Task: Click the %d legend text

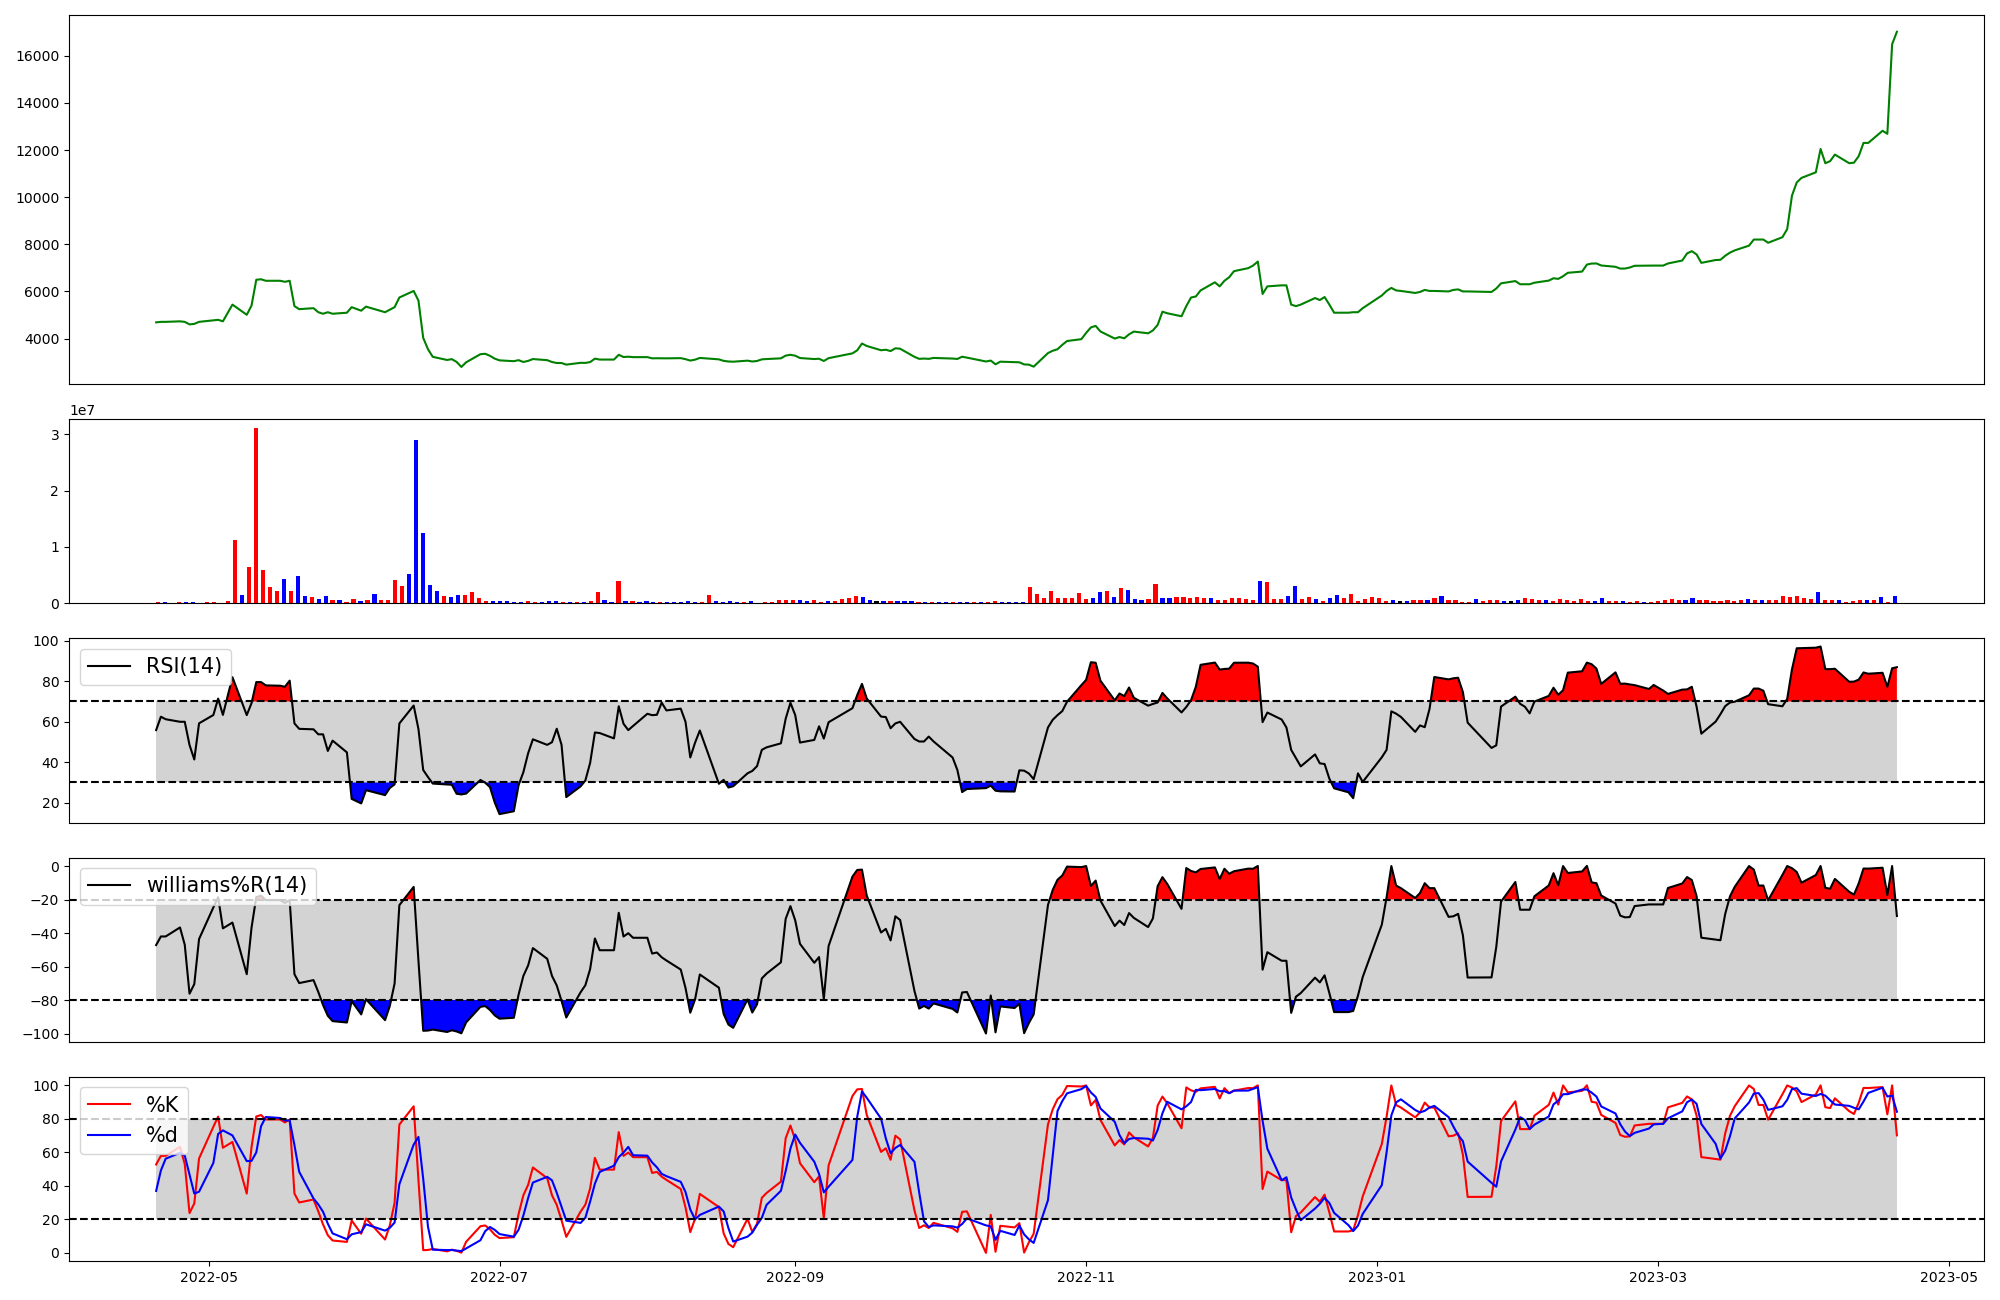Action: [162, 1135]
